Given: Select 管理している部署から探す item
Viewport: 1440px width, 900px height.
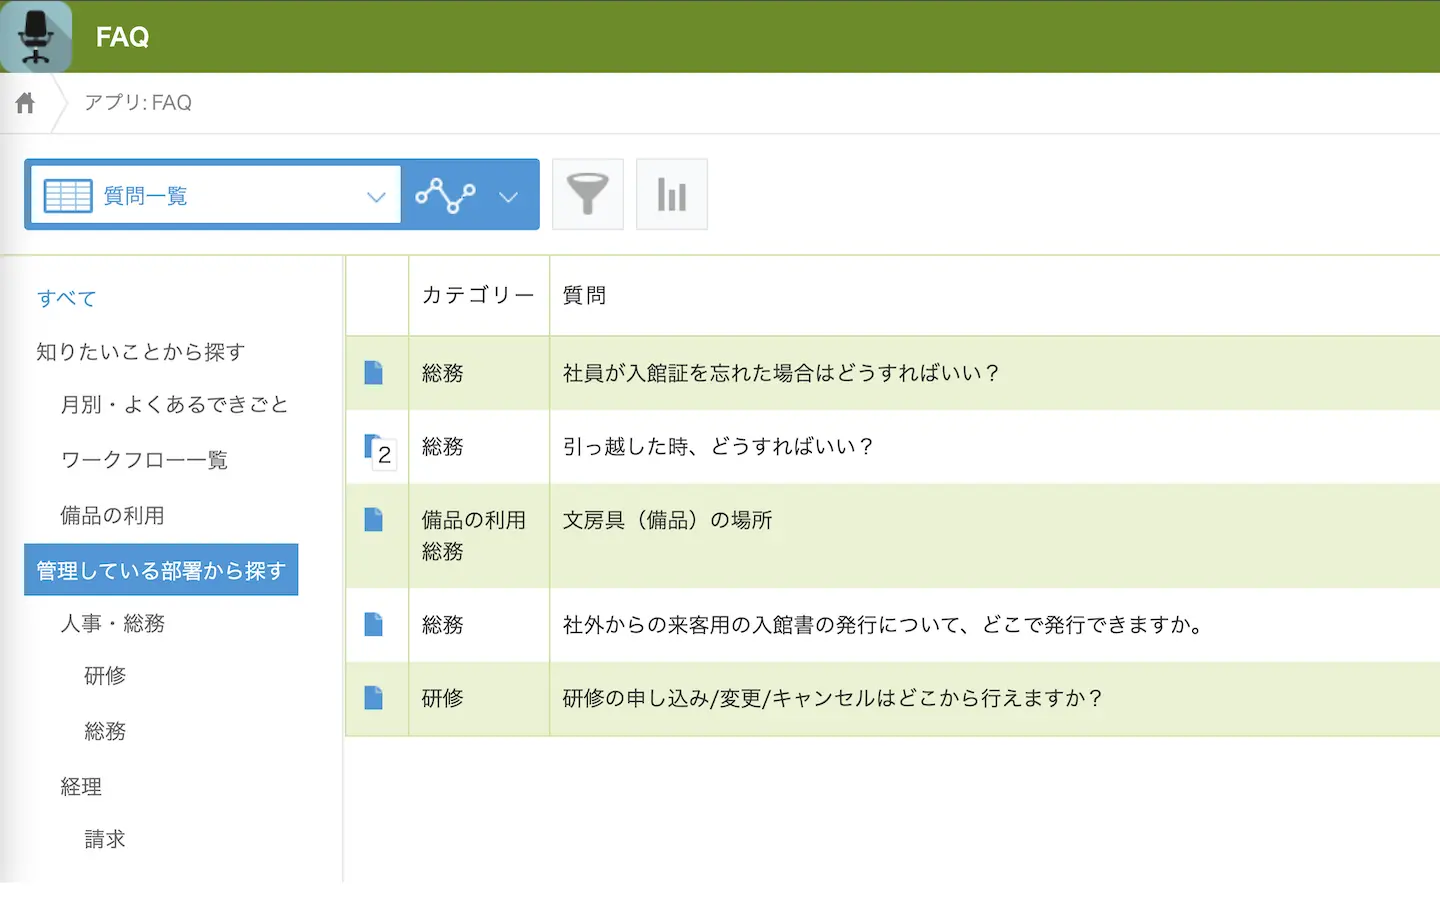Looking at the screenshot, I should tap(161, 570).
